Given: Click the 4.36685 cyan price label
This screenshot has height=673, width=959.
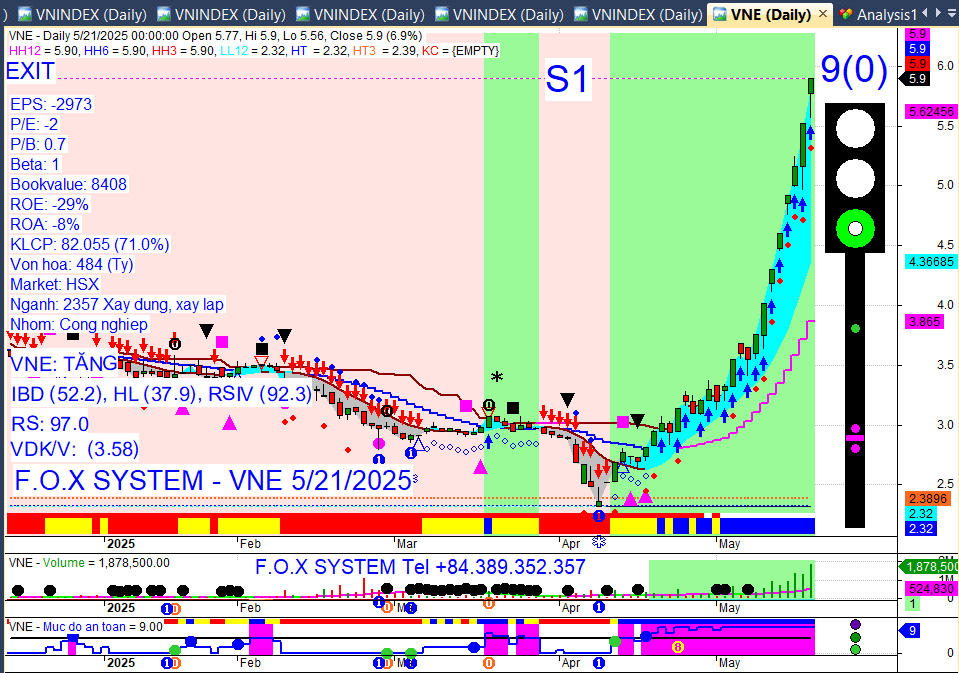Looking at the screenshot, I should (931, 261).
